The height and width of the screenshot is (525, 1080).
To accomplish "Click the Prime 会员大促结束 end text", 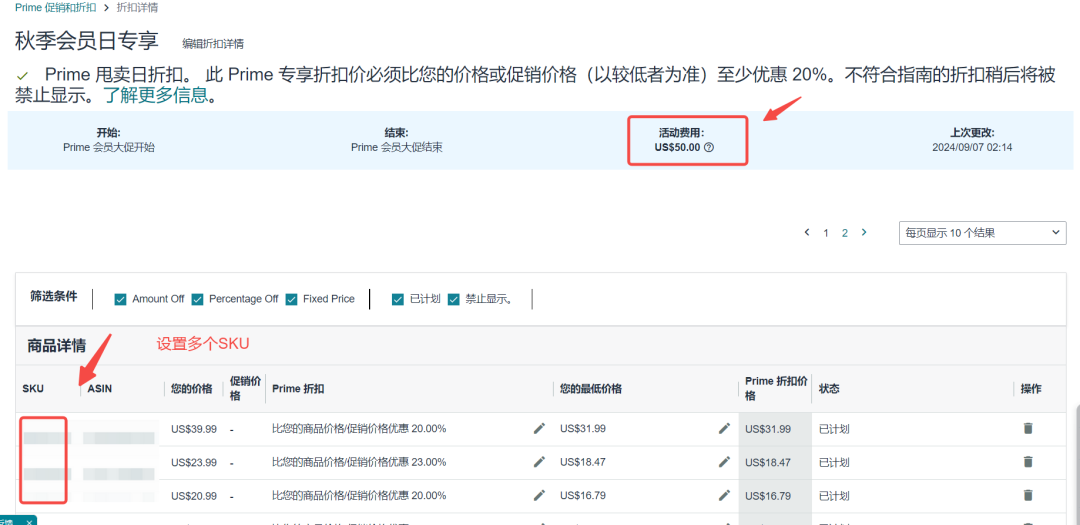I will pyautogui.click(x=397, y=147).
